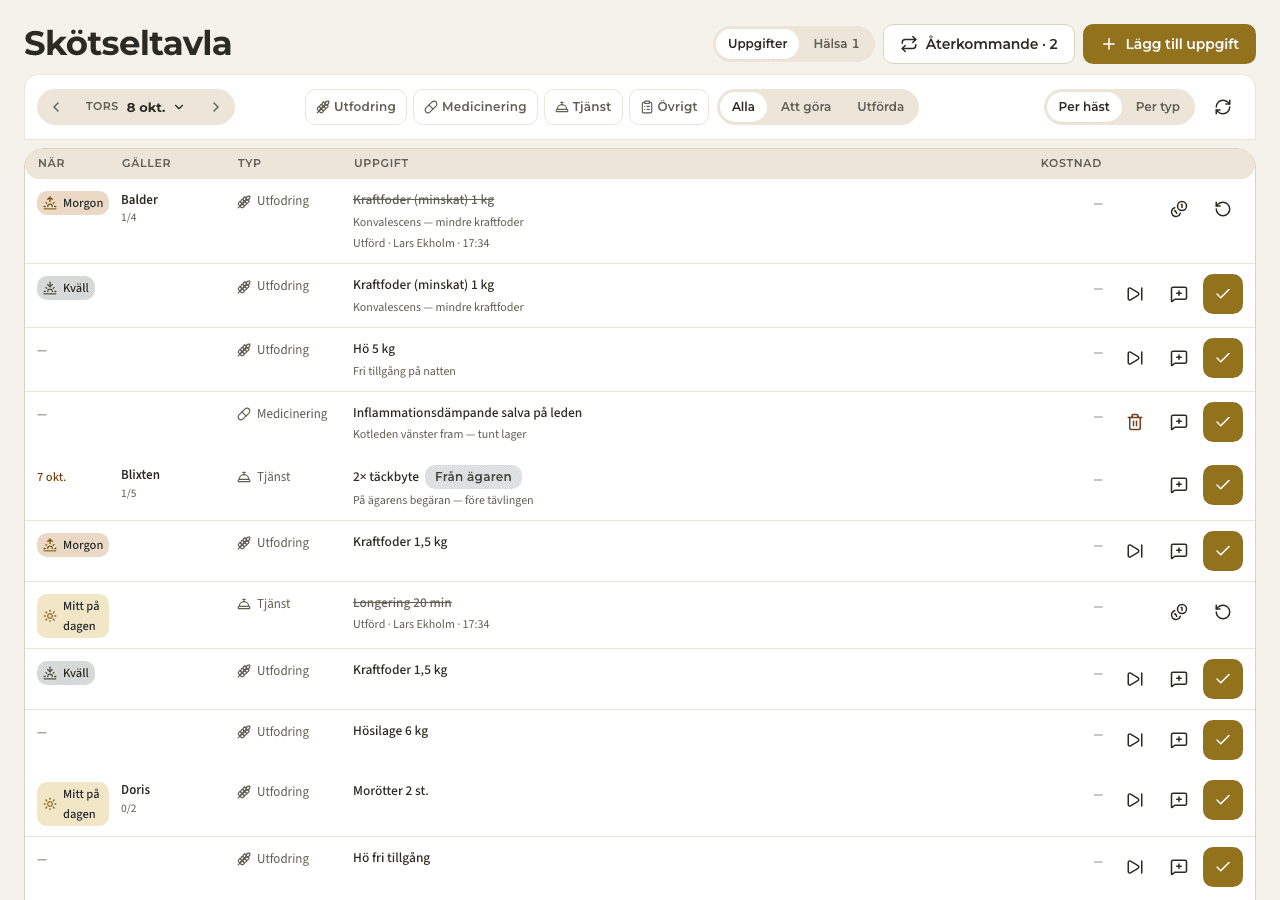This screenshot has width=1280, height=900.
Task: Go to the previous day with left chevron
Action: point(56,107)
